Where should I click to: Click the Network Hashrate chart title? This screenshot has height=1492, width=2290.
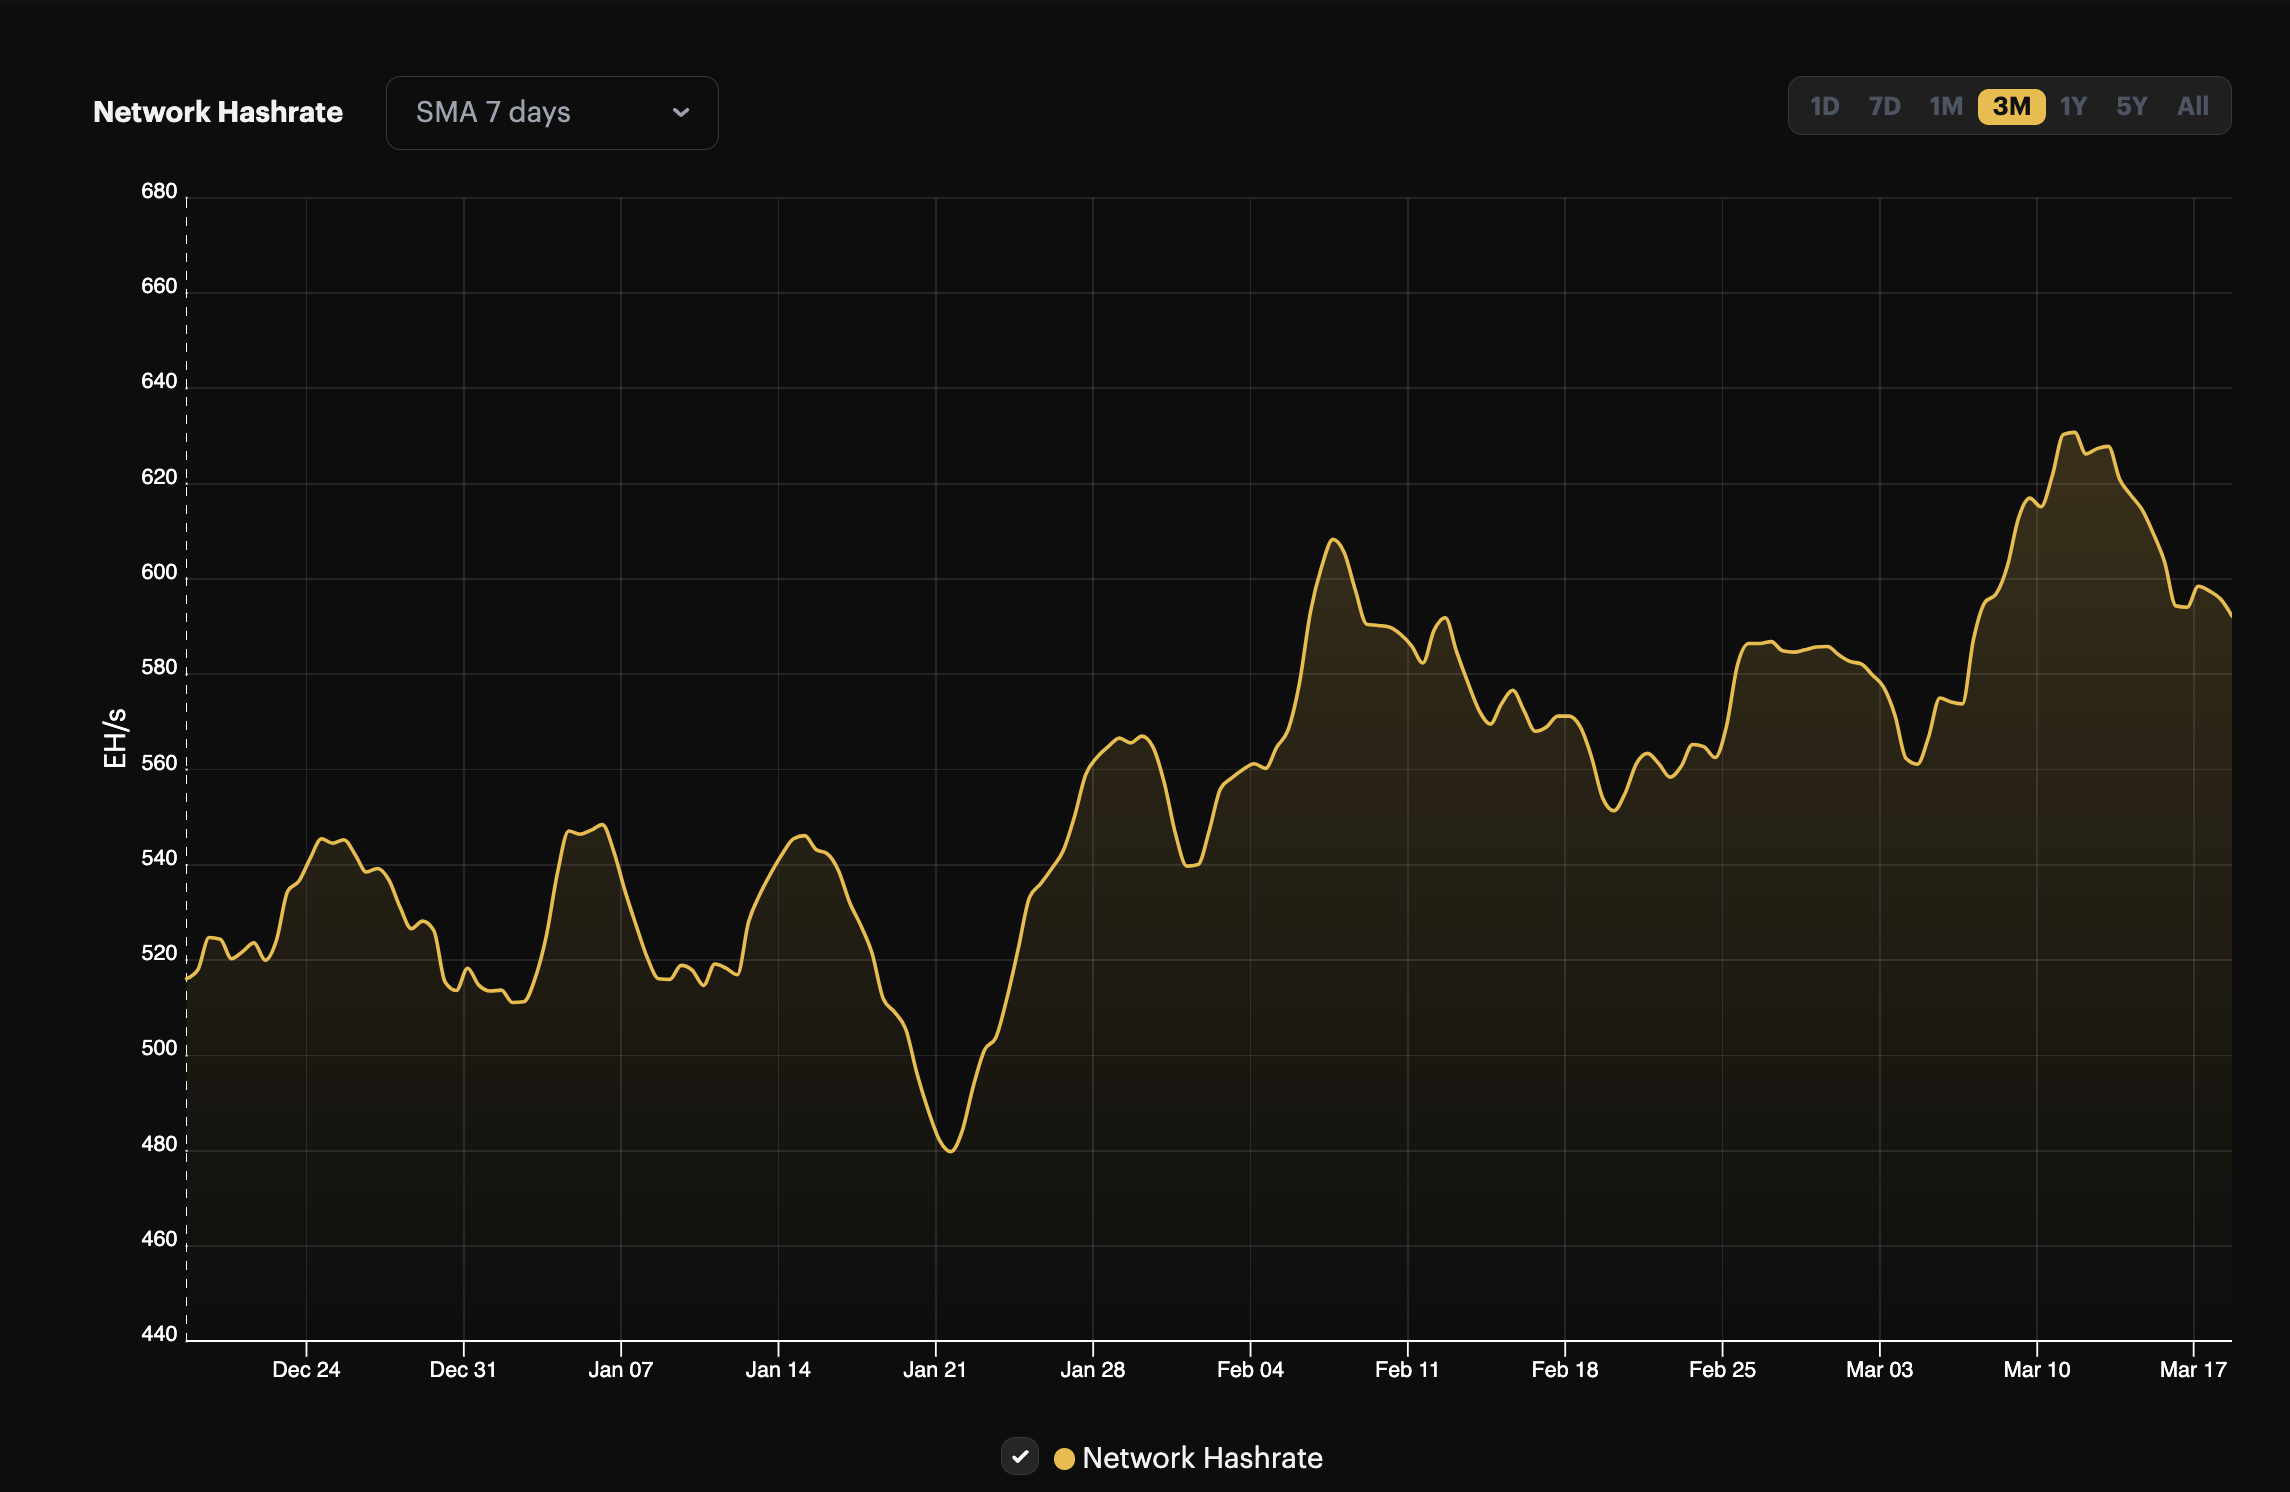click(x=216, y=112)
